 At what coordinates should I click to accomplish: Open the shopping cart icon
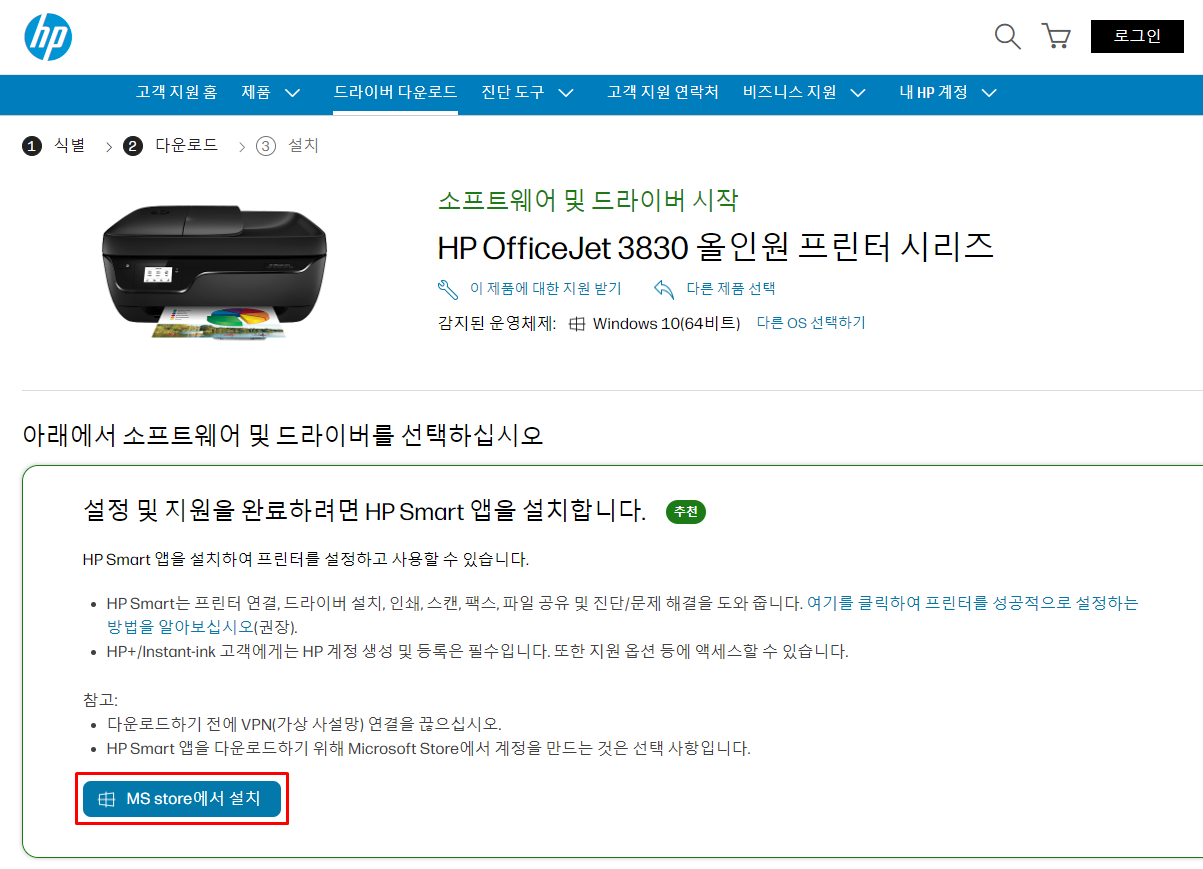coord(1056,37)
